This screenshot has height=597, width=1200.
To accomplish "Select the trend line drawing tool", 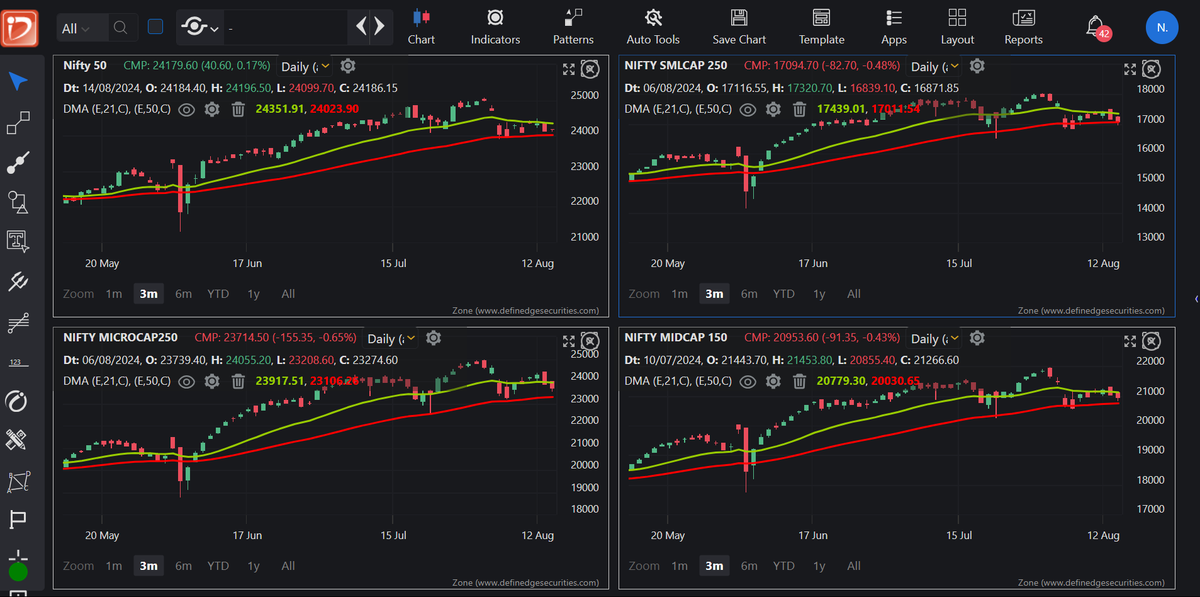I will (x=17, y=162).
